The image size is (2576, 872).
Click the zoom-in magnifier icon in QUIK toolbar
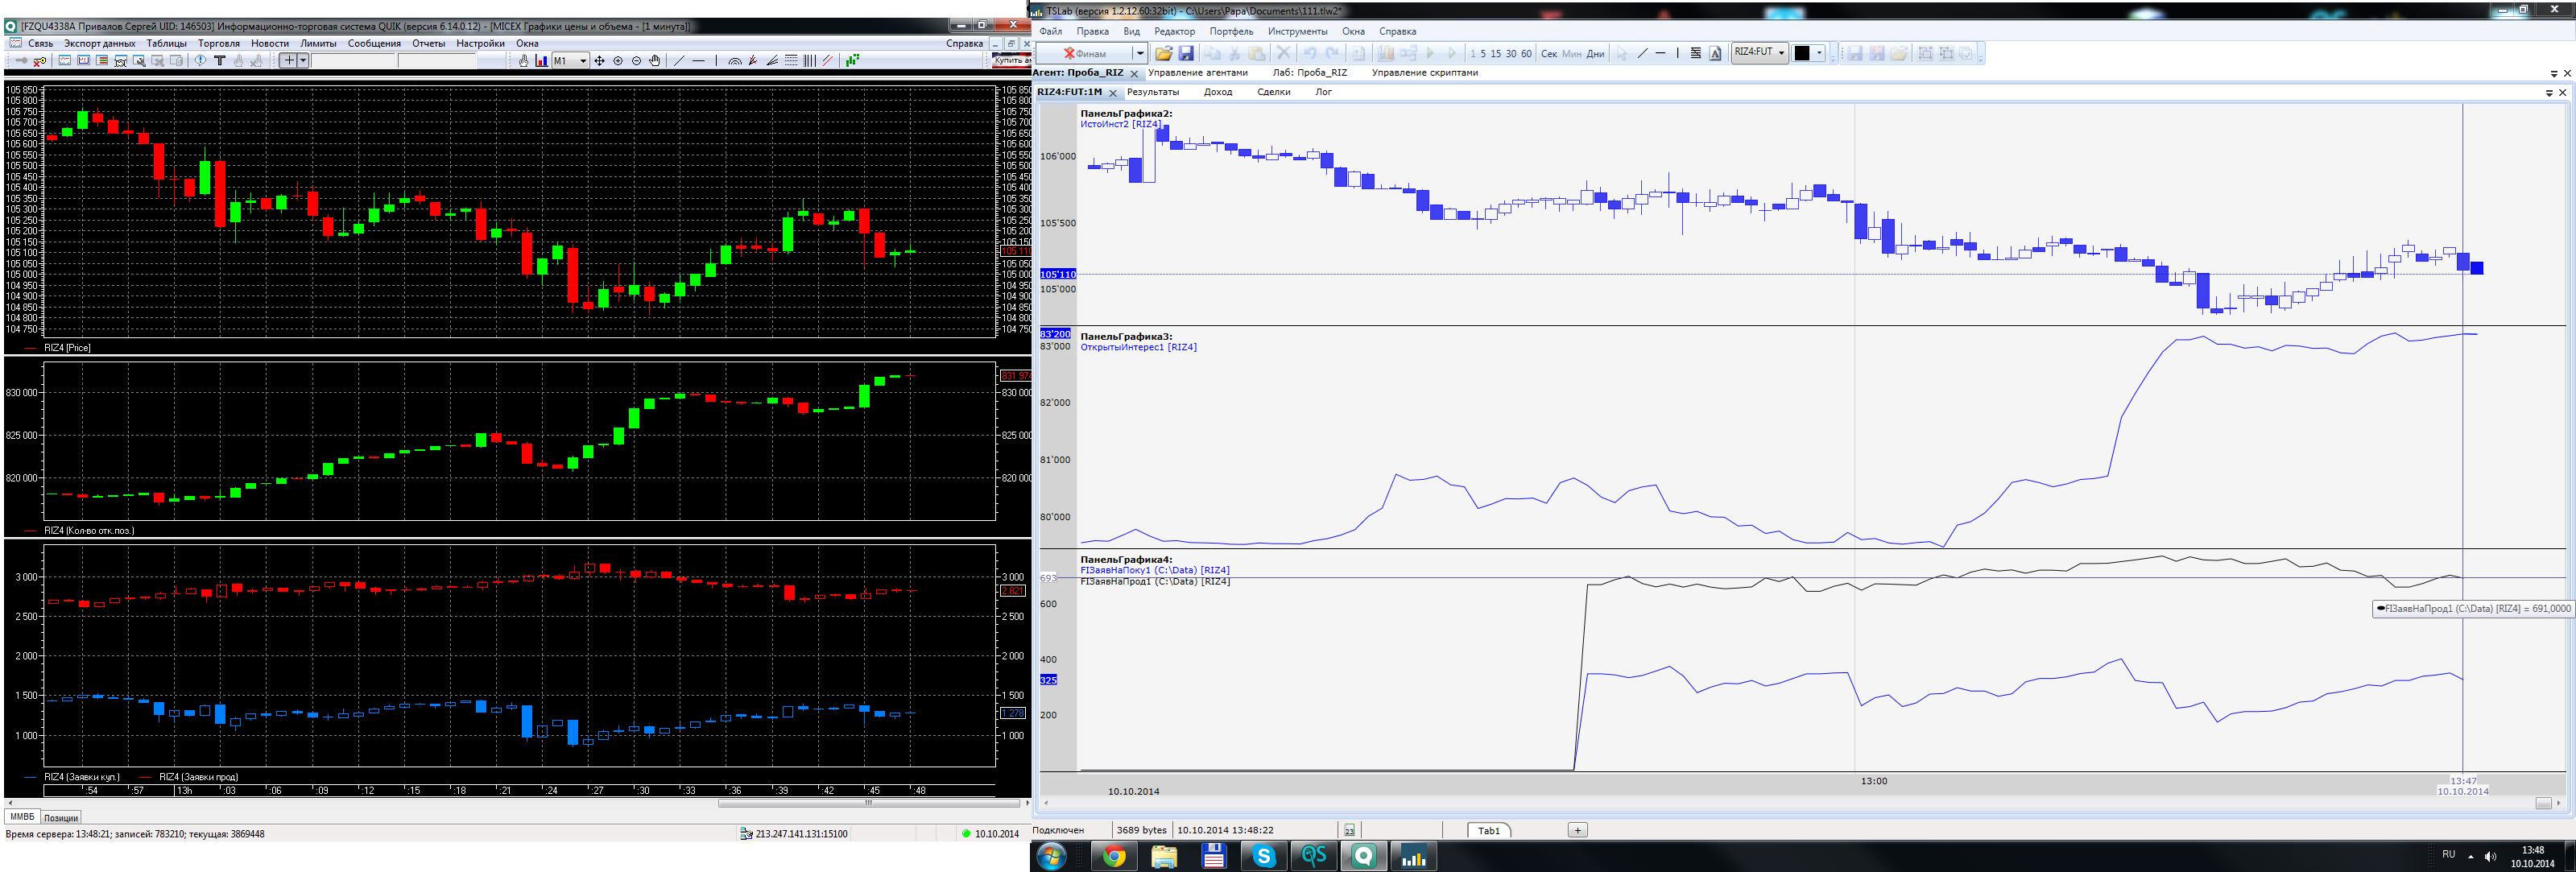point(618,61)
